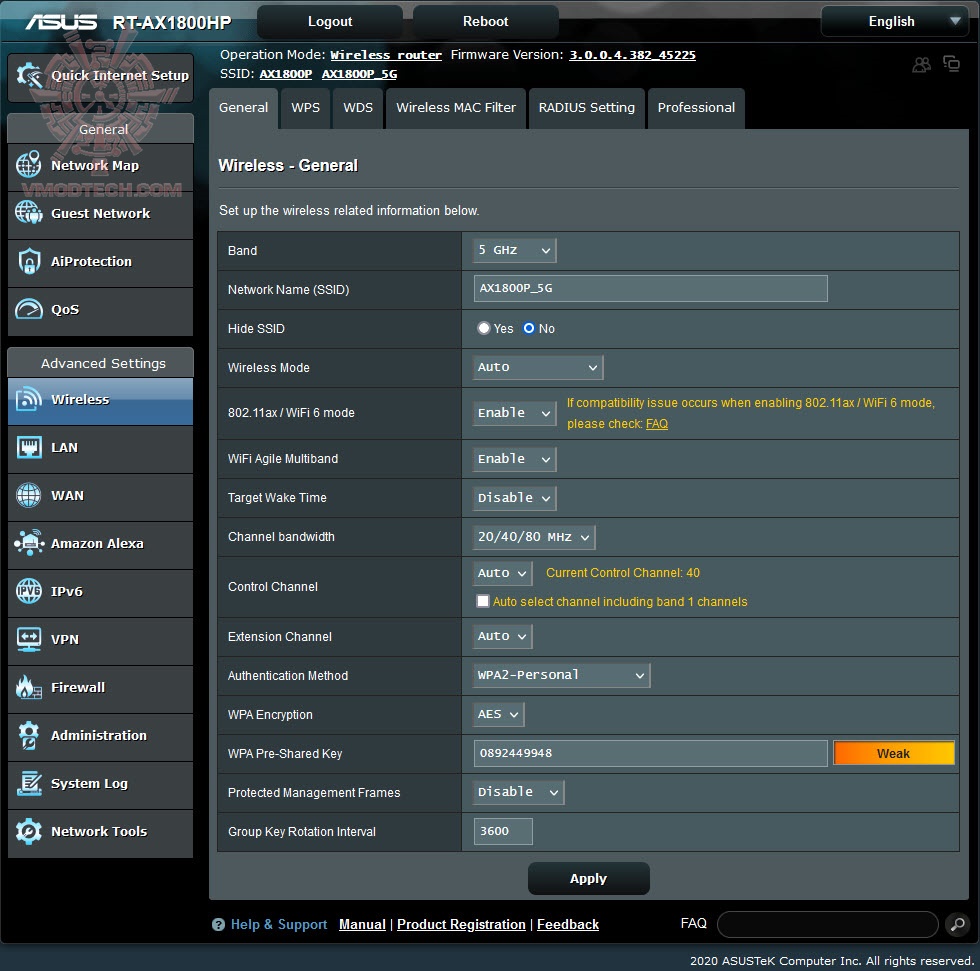Open AiProtection shield lock icon
Screen dimensions: 980x971
click(29, 261)
